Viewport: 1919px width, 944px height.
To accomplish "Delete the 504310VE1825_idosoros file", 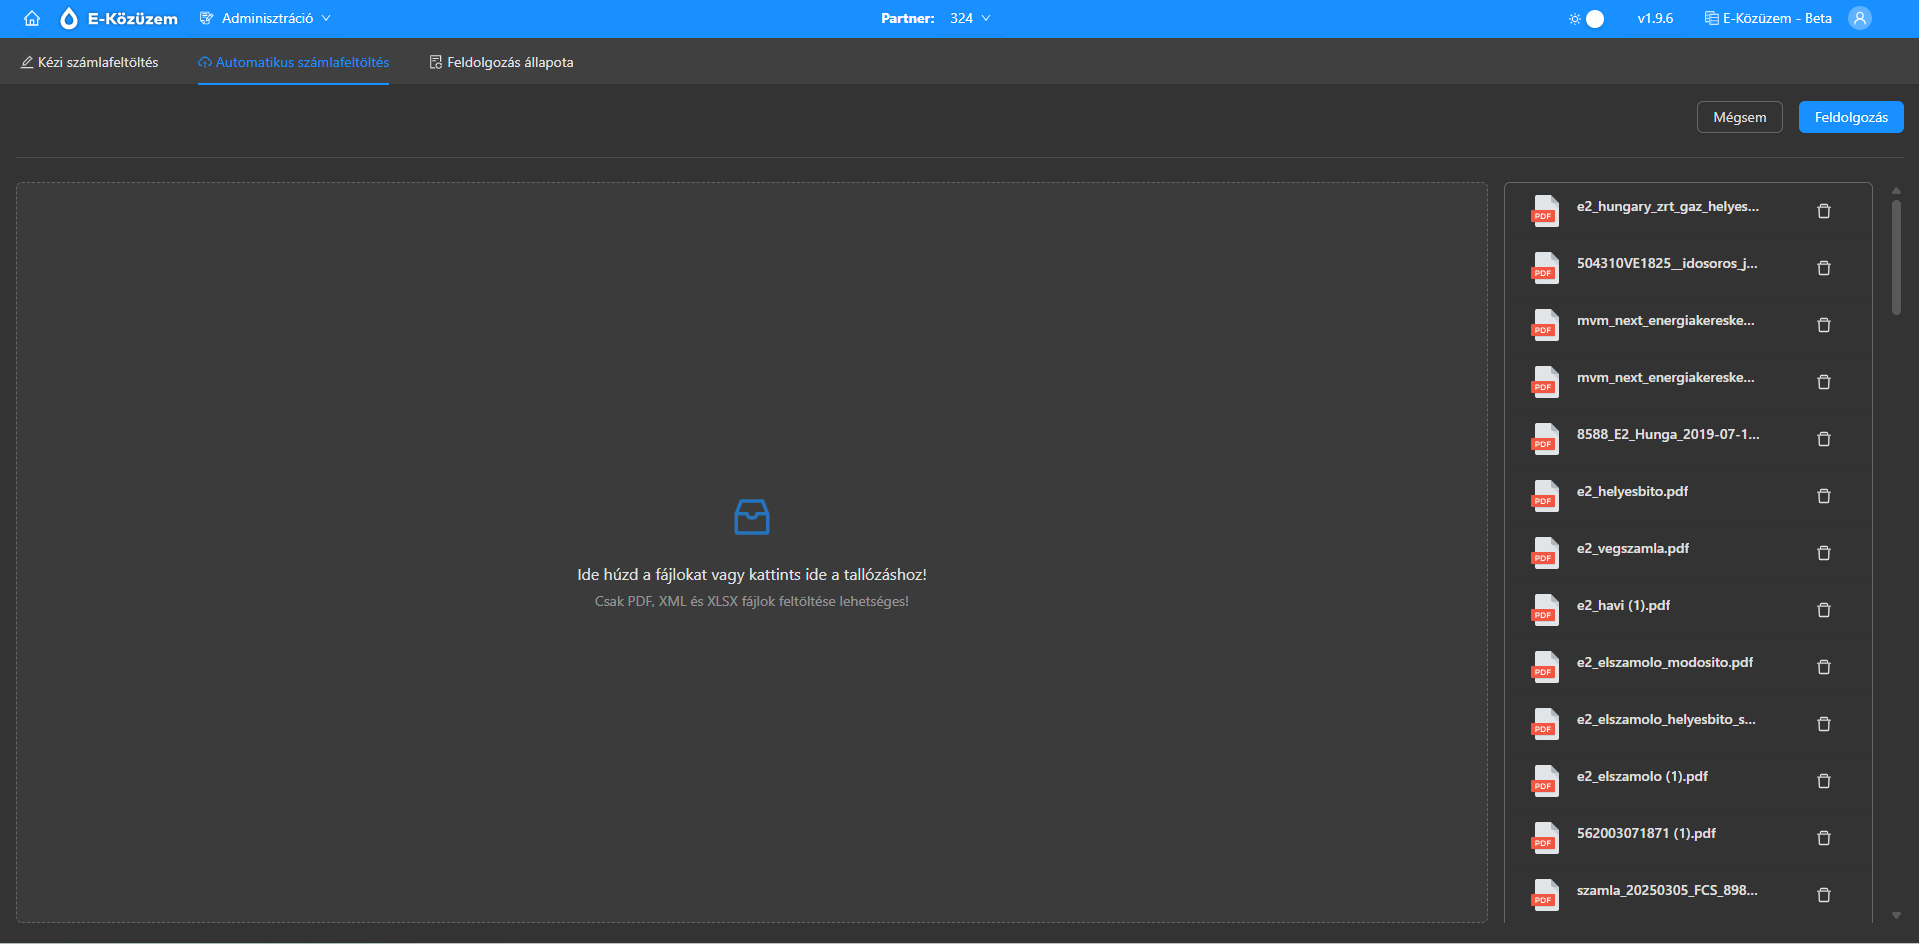I will click(x=1823, y=268).
